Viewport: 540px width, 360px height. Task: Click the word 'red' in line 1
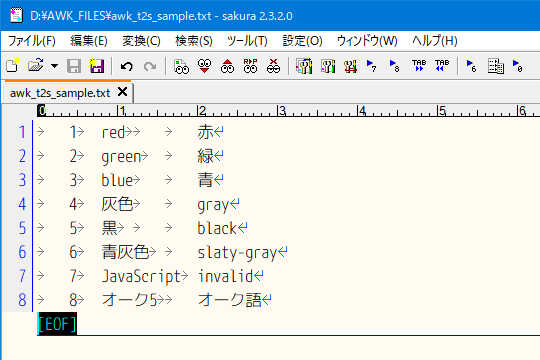[x=113, y=132]
